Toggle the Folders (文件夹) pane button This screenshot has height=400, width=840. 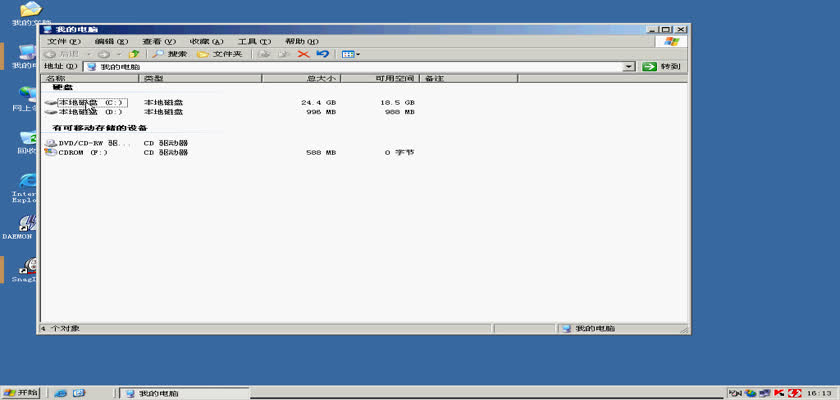coord(220,54)
